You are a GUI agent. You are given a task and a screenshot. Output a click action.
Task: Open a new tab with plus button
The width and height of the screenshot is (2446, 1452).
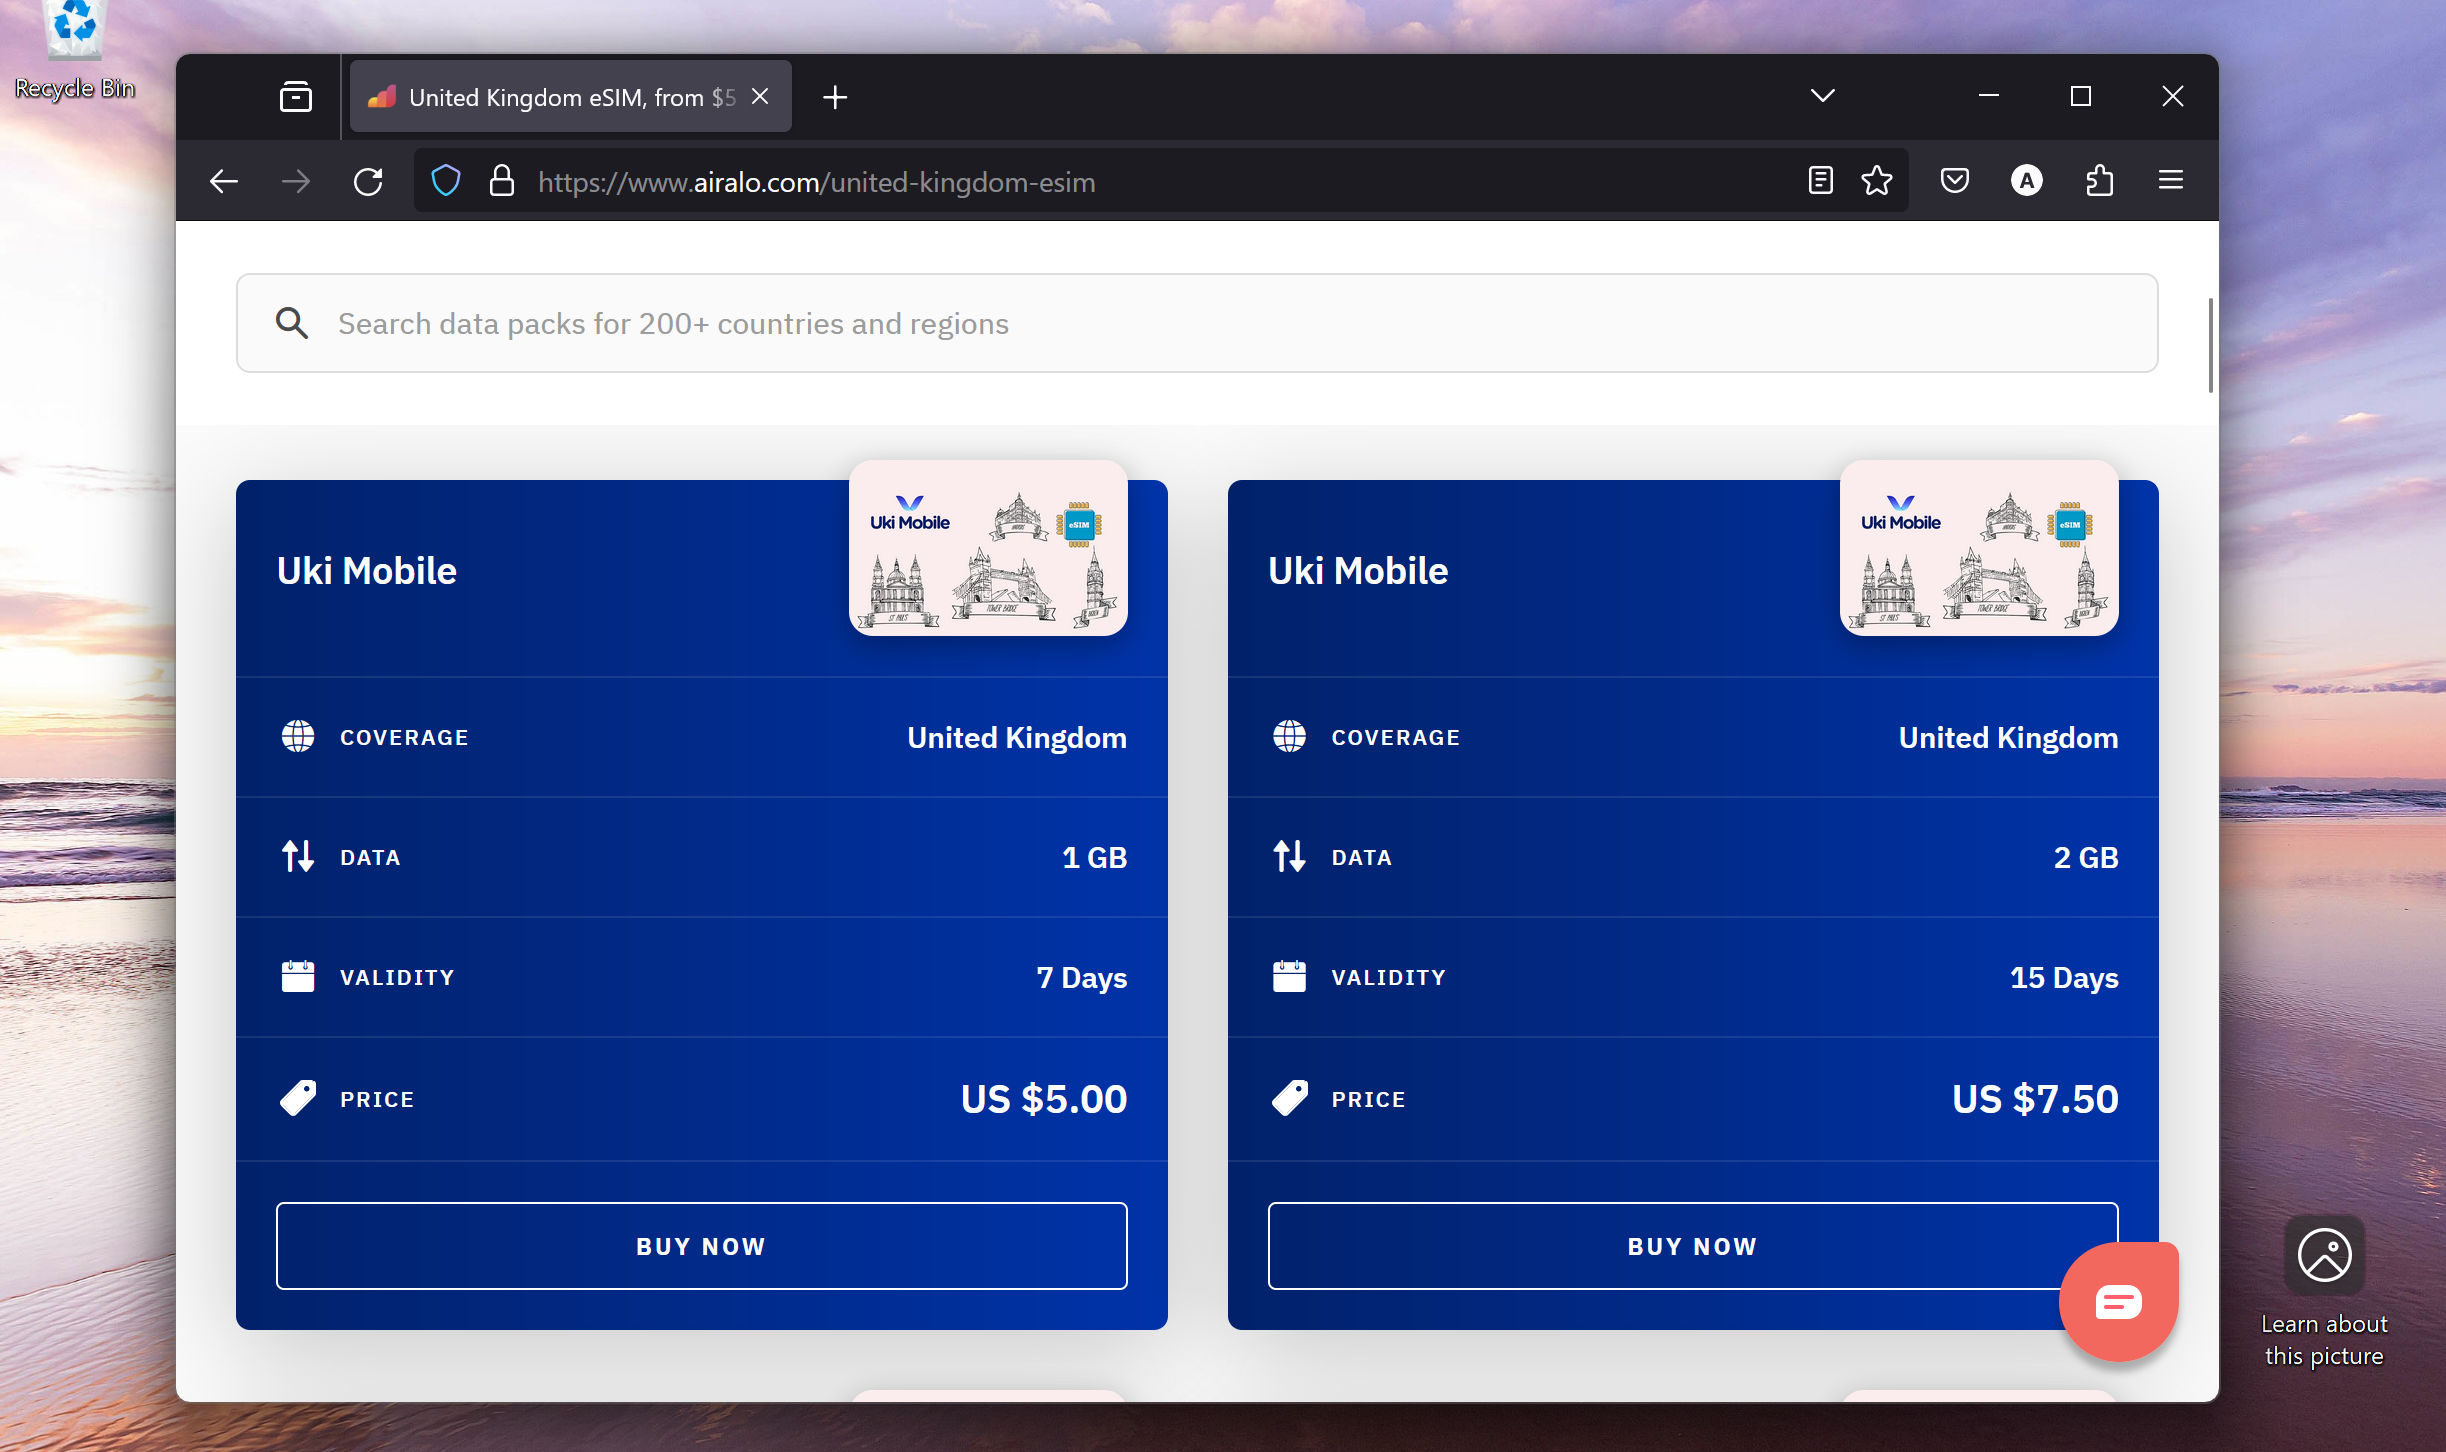(x=835, y=97)
